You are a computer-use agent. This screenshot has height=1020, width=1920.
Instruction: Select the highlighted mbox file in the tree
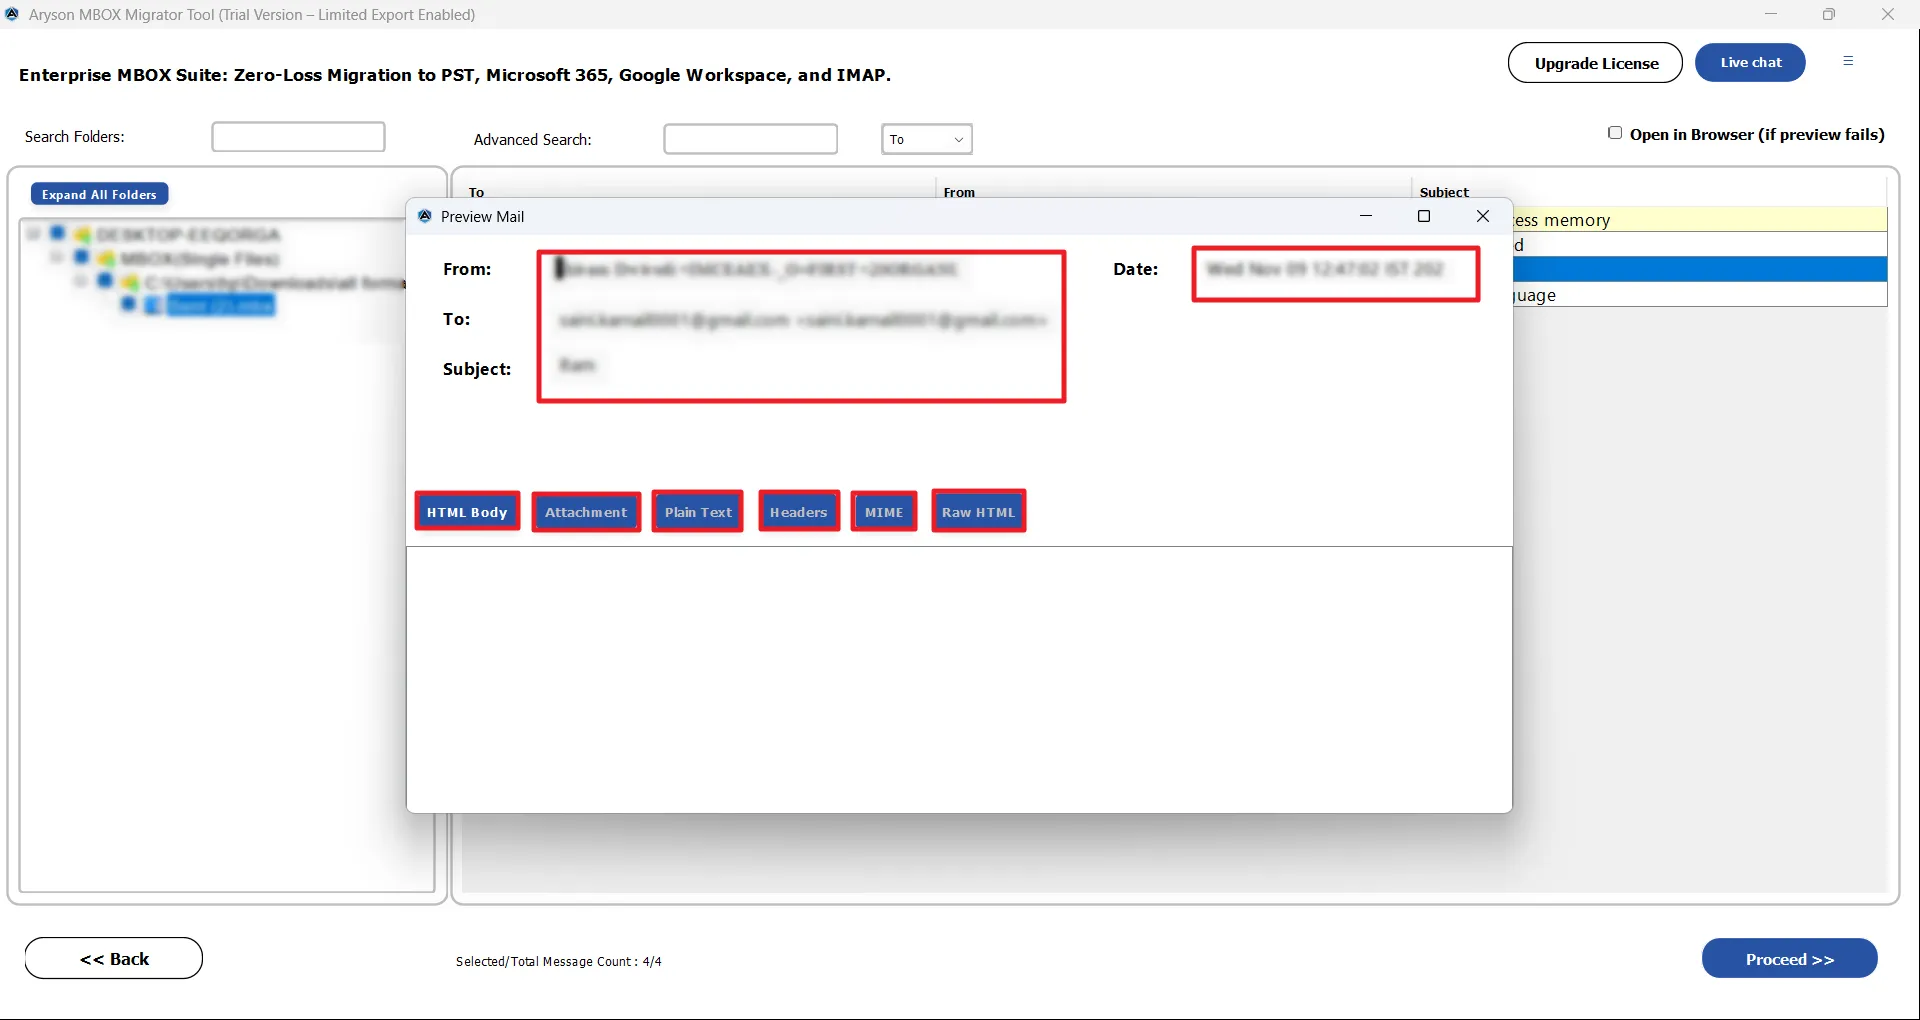tap(220, 305)
